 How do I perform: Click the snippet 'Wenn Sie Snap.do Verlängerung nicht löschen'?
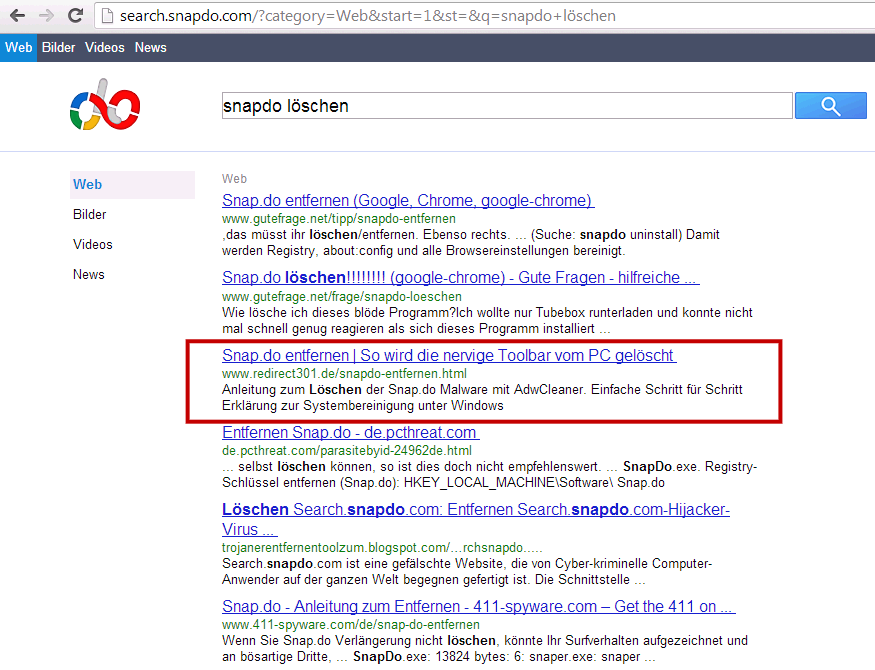(484, 648)
